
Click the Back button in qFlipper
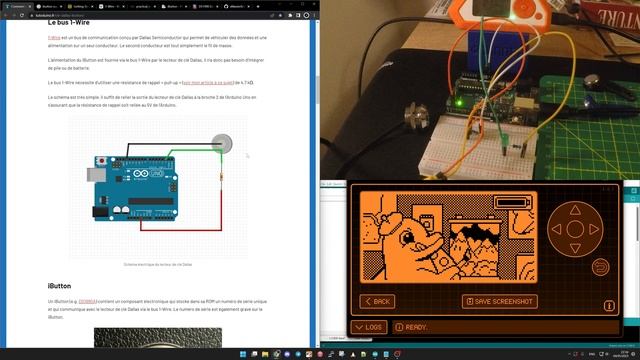pos(377,302)
